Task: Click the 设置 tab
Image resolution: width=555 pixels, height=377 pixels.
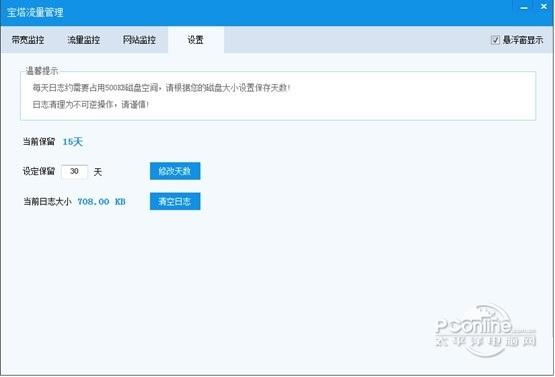Action: pyautogui.click(x=196, y=40)
